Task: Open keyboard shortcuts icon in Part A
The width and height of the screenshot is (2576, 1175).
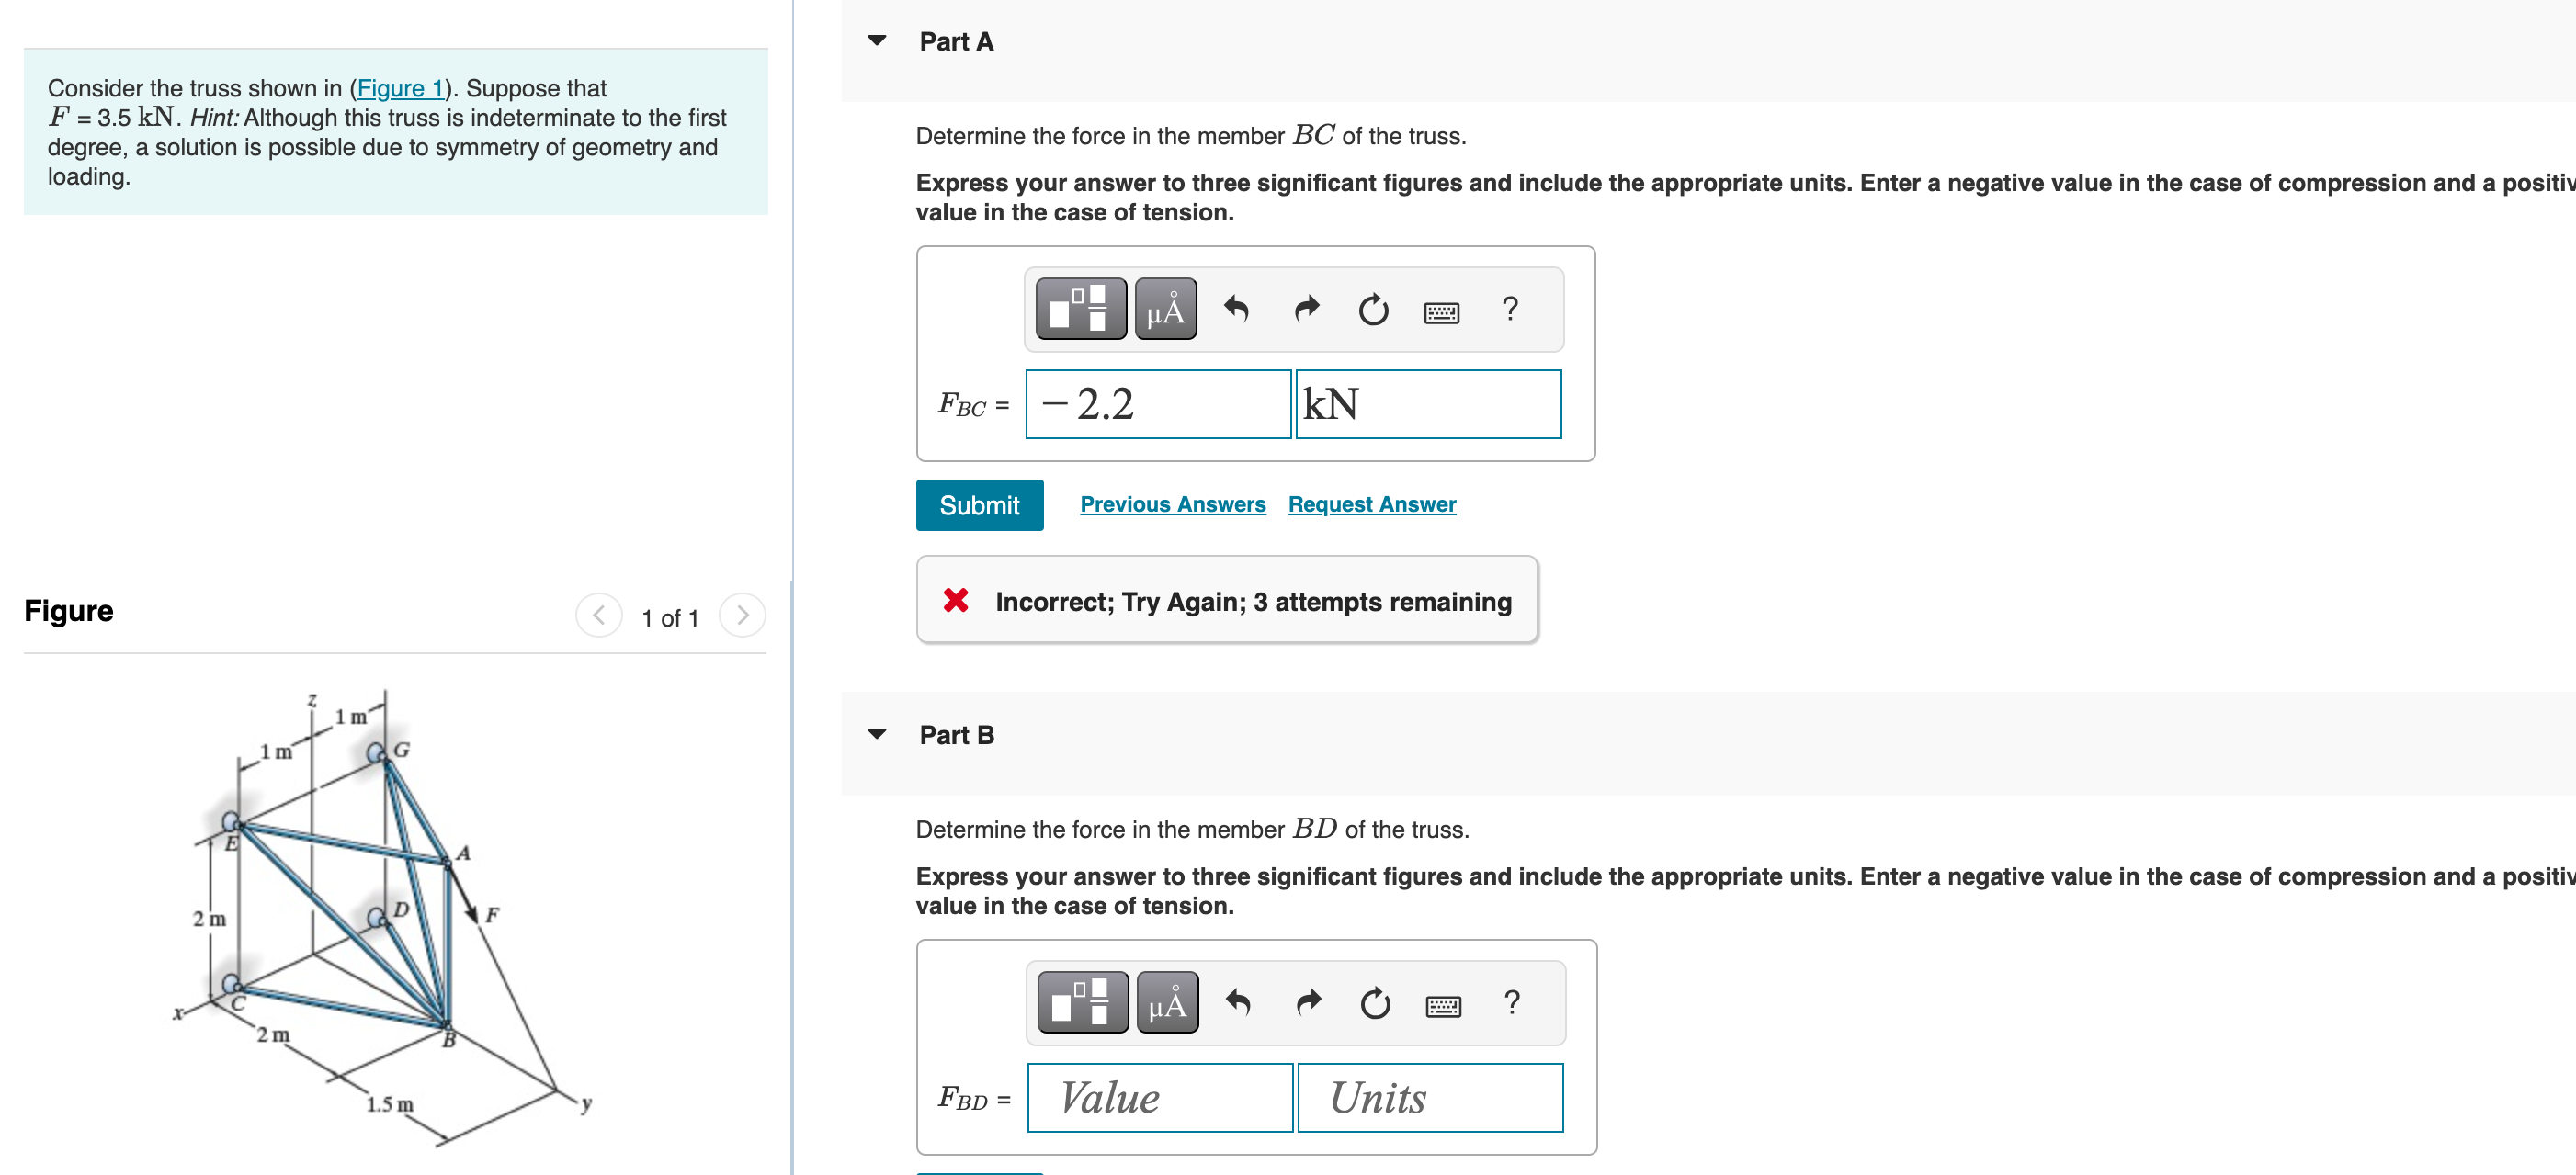Action: click(1441, 312)
